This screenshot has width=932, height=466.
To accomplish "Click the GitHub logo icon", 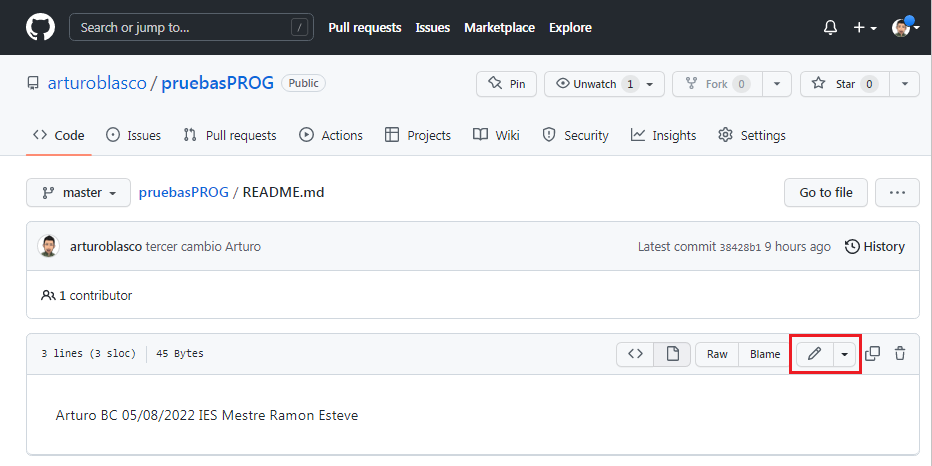I will (40, 27).
